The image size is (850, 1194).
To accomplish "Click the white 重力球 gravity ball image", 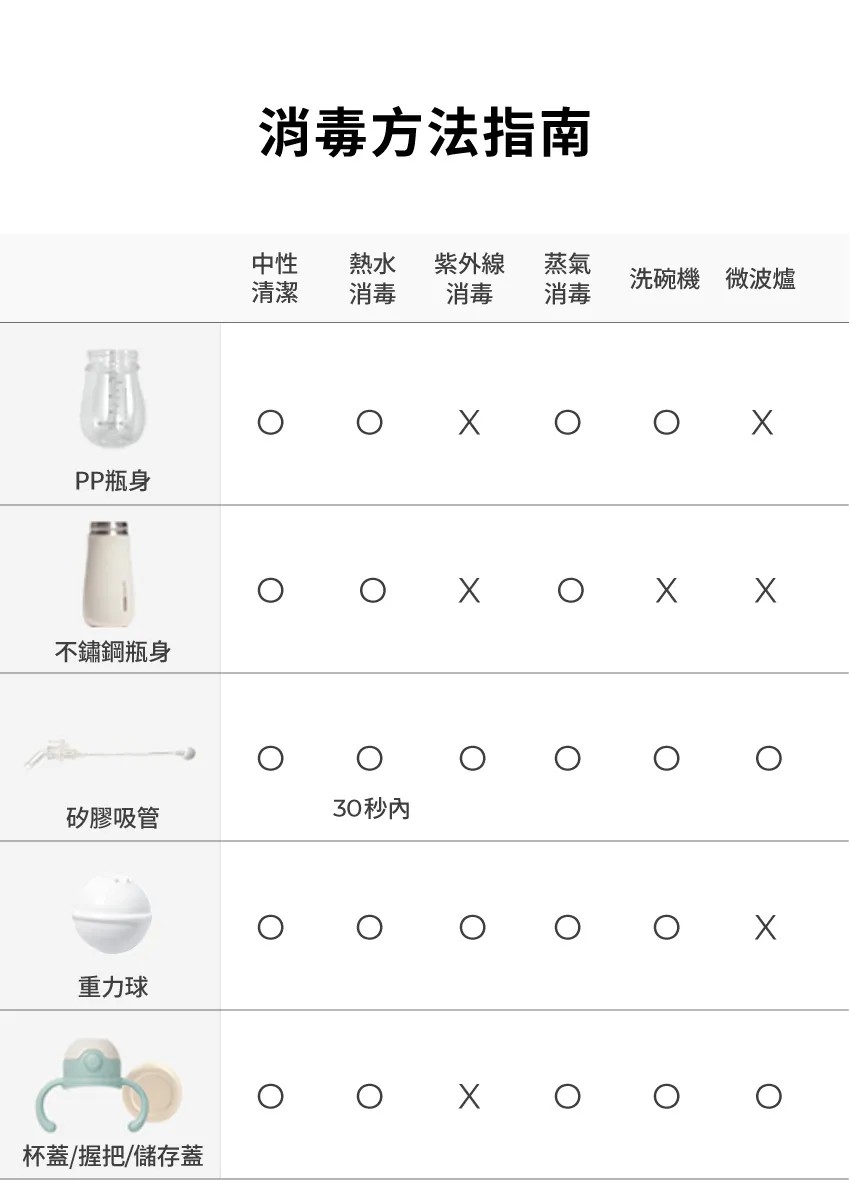I will coord(112,914).
